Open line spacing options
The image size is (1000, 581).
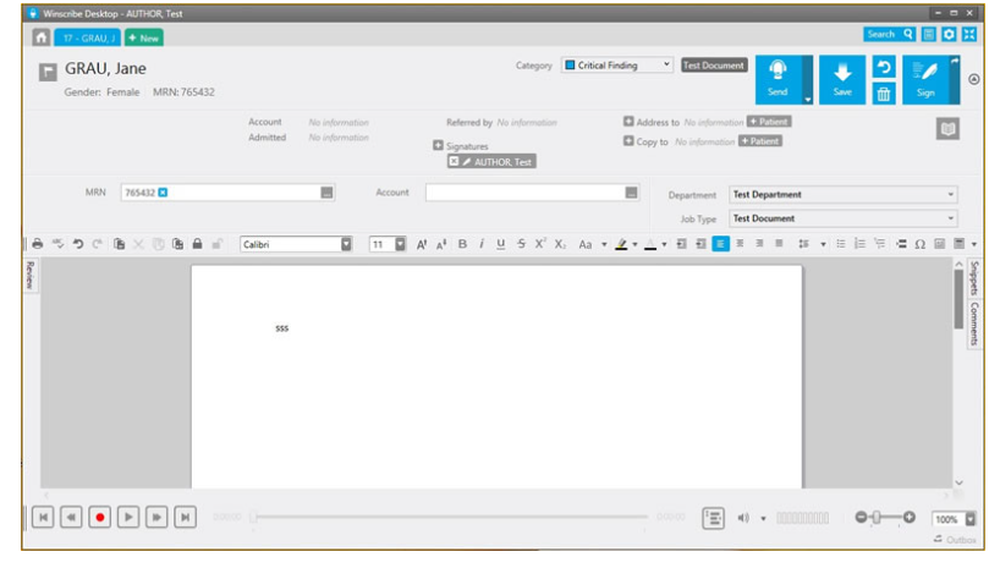coord(804,244)
